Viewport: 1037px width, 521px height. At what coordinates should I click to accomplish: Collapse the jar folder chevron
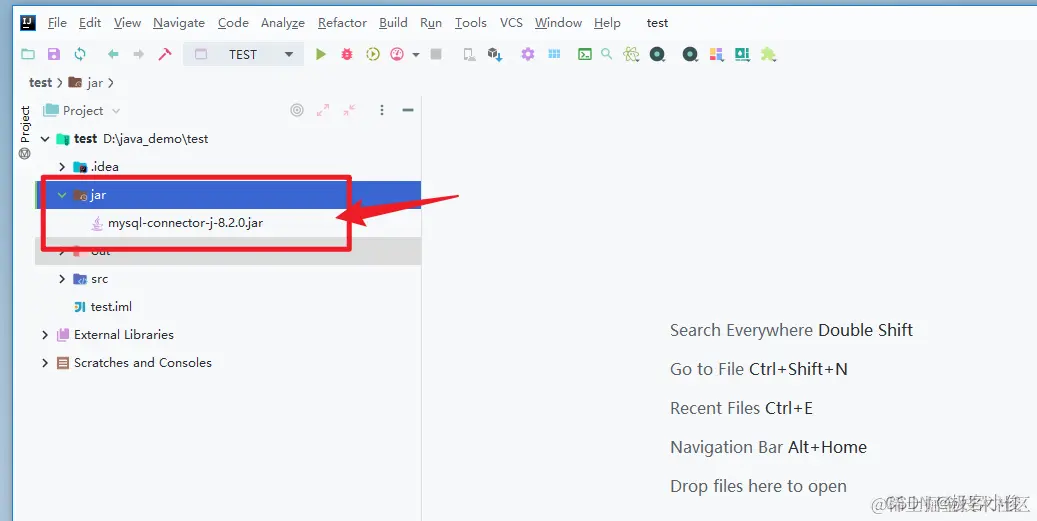pyautogui.click(x=62, y=195)
